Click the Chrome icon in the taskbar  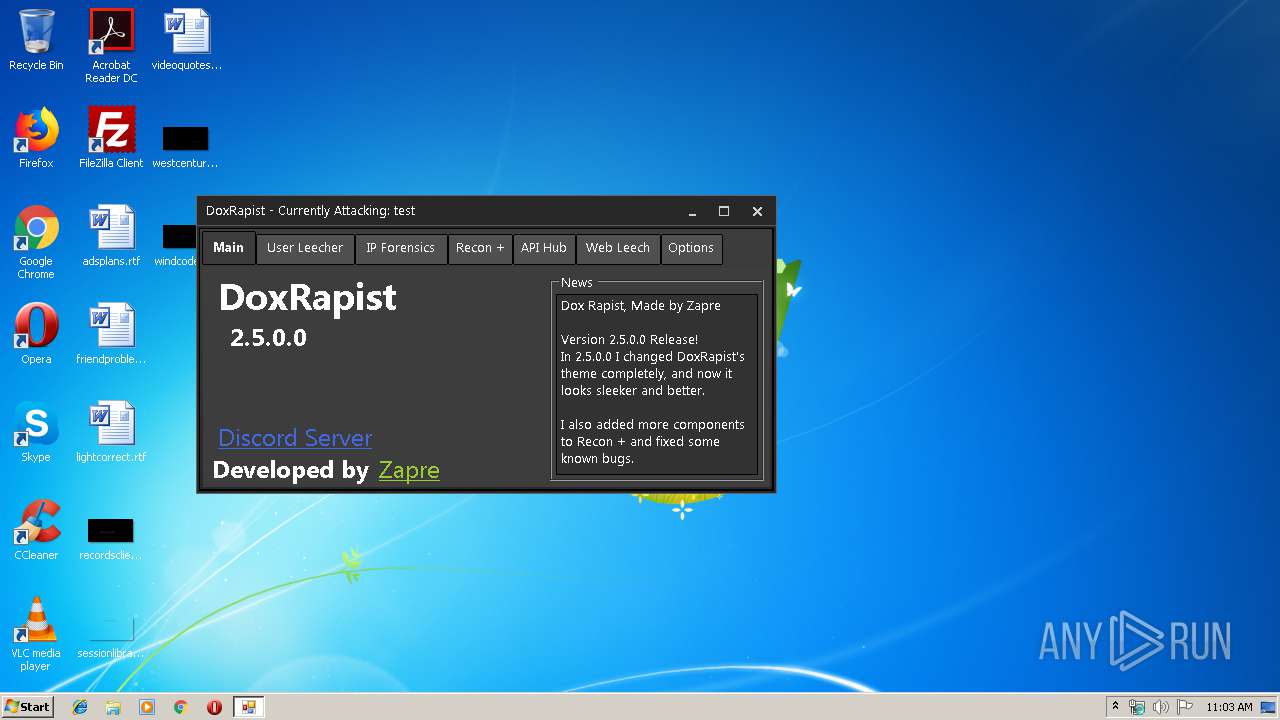coord(181,707)
